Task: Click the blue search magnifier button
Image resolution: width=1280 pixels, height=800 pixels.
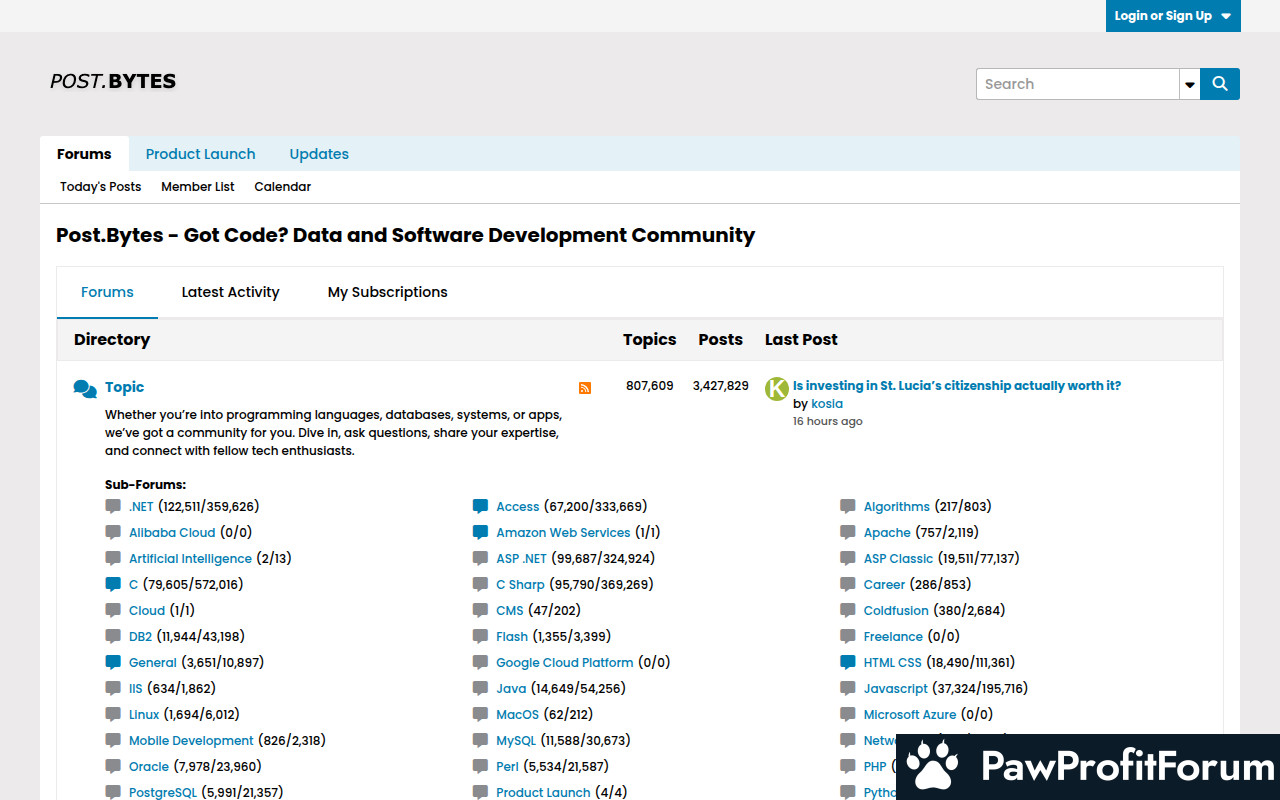Action: [1220, 84]
